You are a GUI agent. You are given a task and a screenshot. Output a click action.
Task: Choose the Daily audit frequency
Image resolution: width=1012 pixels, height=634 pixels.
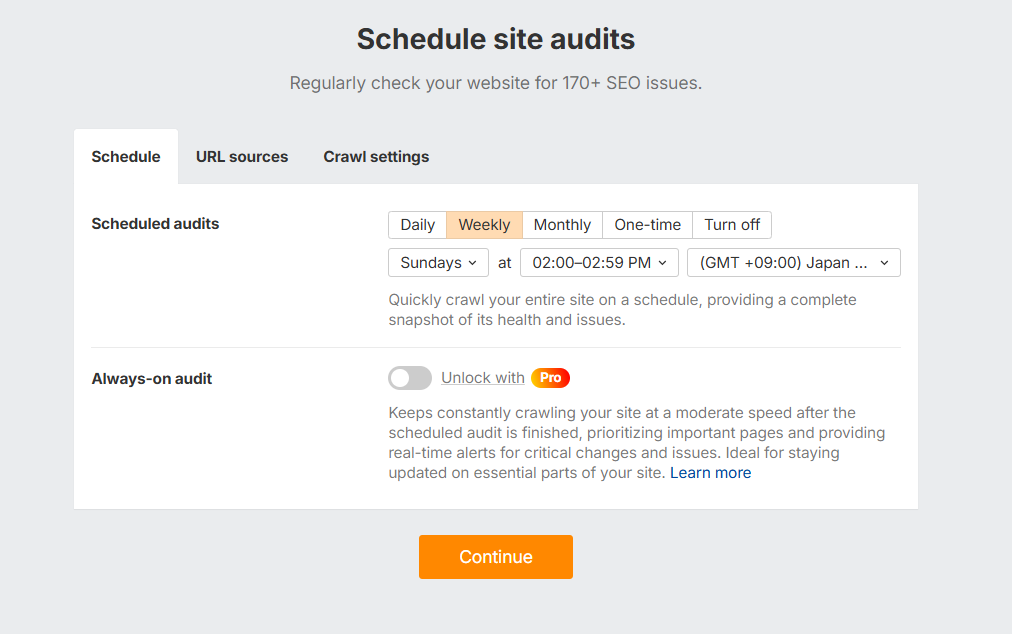coord(417,225)
